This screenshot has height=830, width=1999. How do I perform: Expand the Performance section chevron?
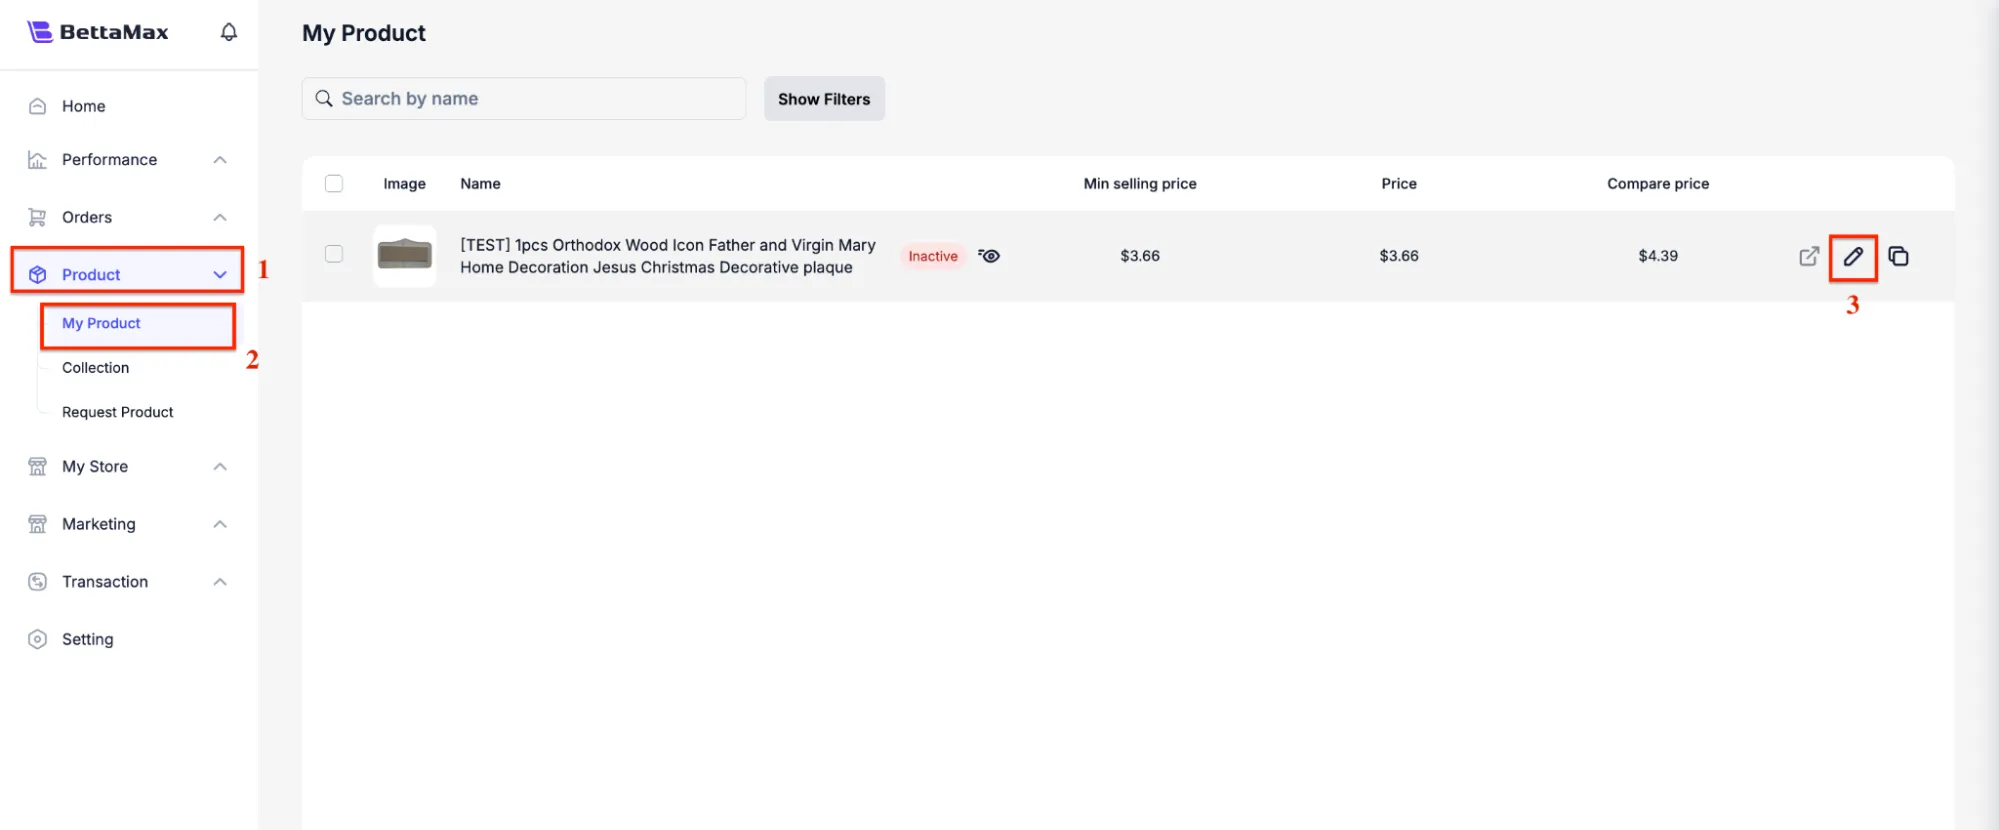tap(220, 160)
